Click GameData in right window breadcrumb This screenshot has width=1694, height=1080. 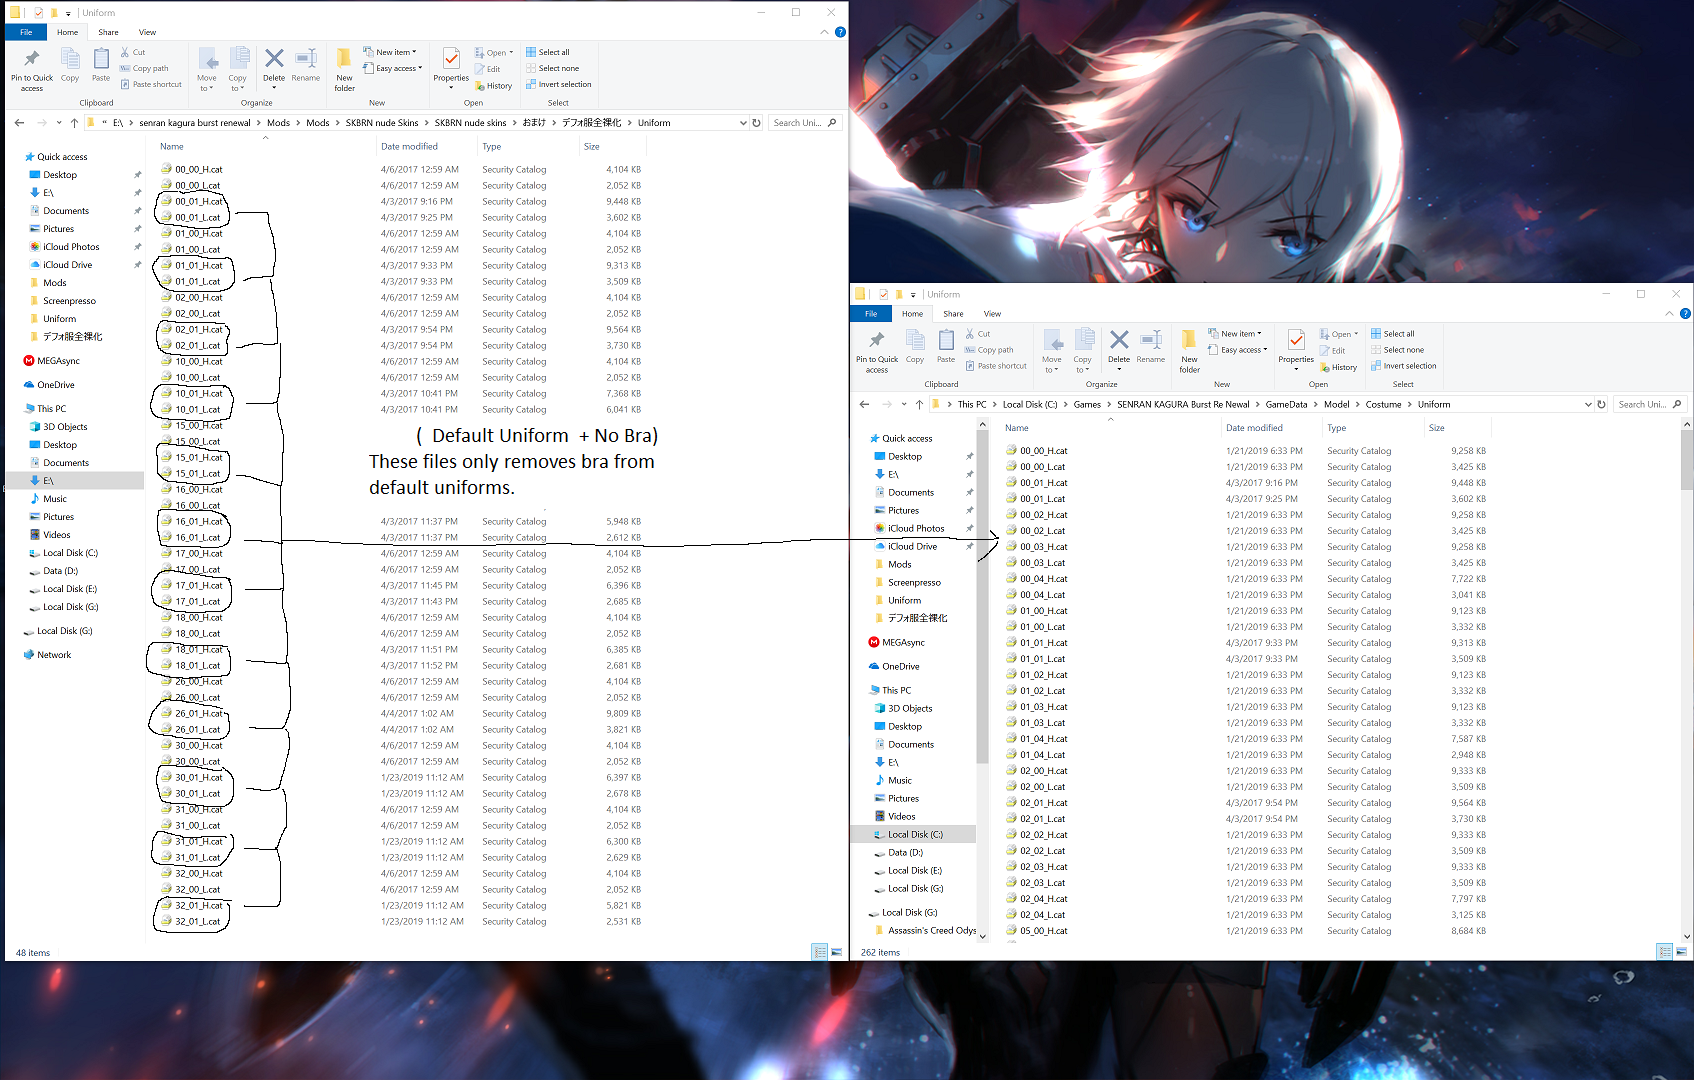(1286, 404)
